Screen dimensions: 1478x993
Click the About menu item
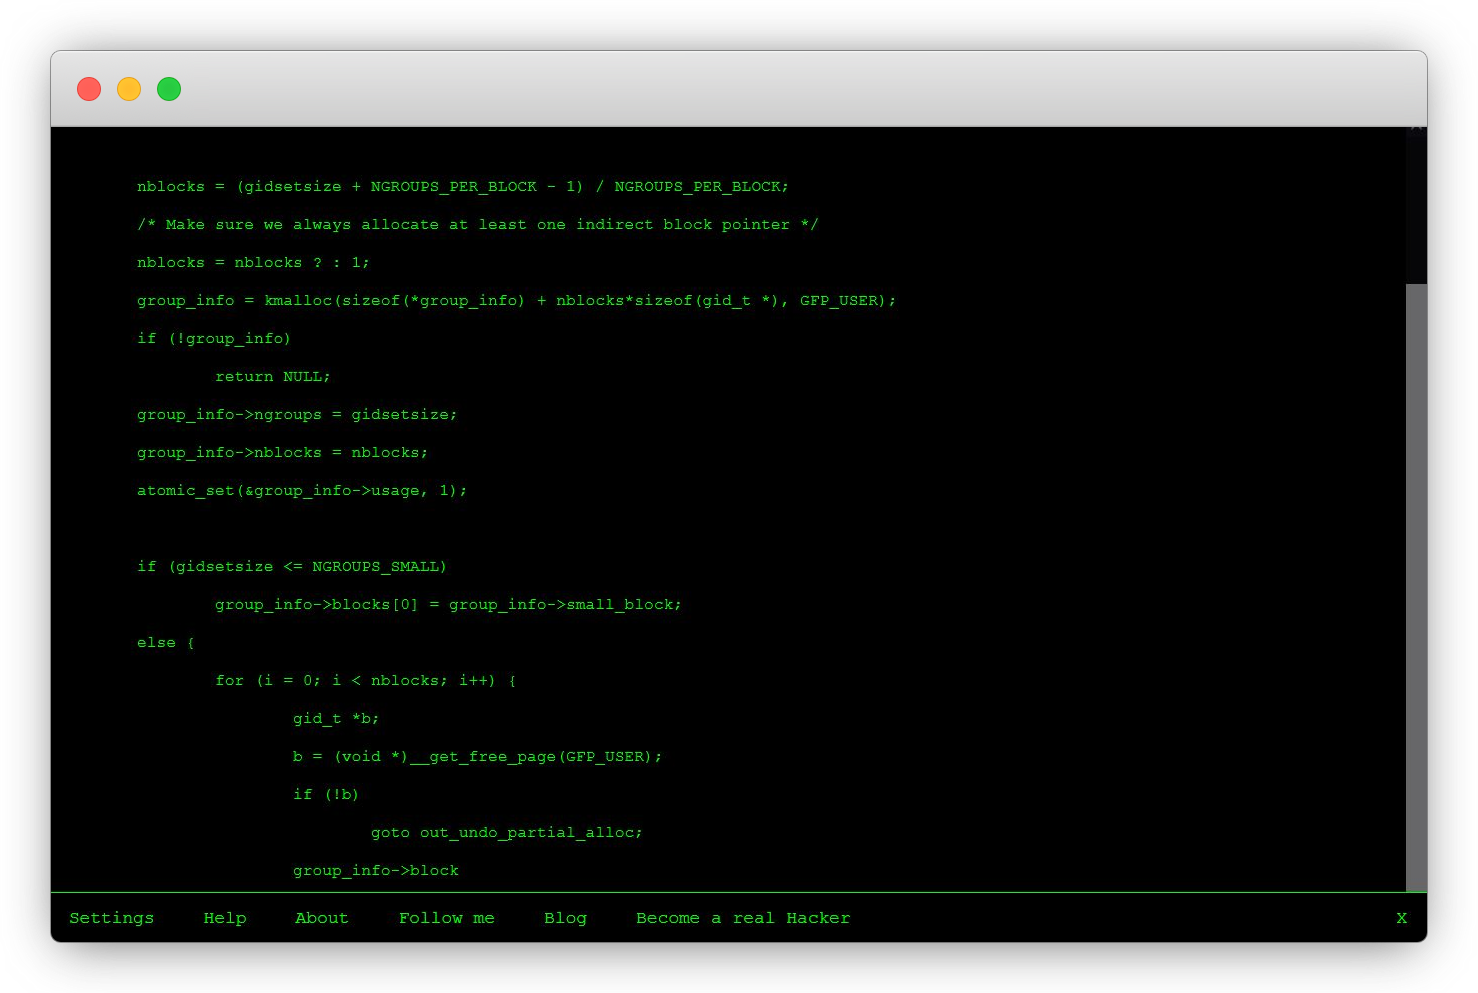(321, 917)
